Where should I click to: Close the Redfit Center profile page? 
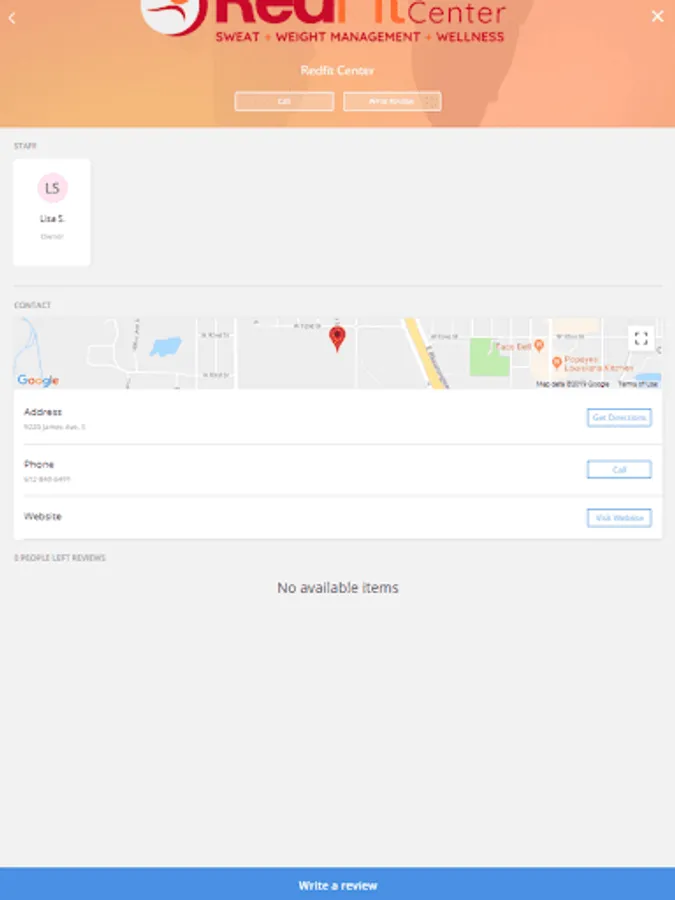coord(657,16)
